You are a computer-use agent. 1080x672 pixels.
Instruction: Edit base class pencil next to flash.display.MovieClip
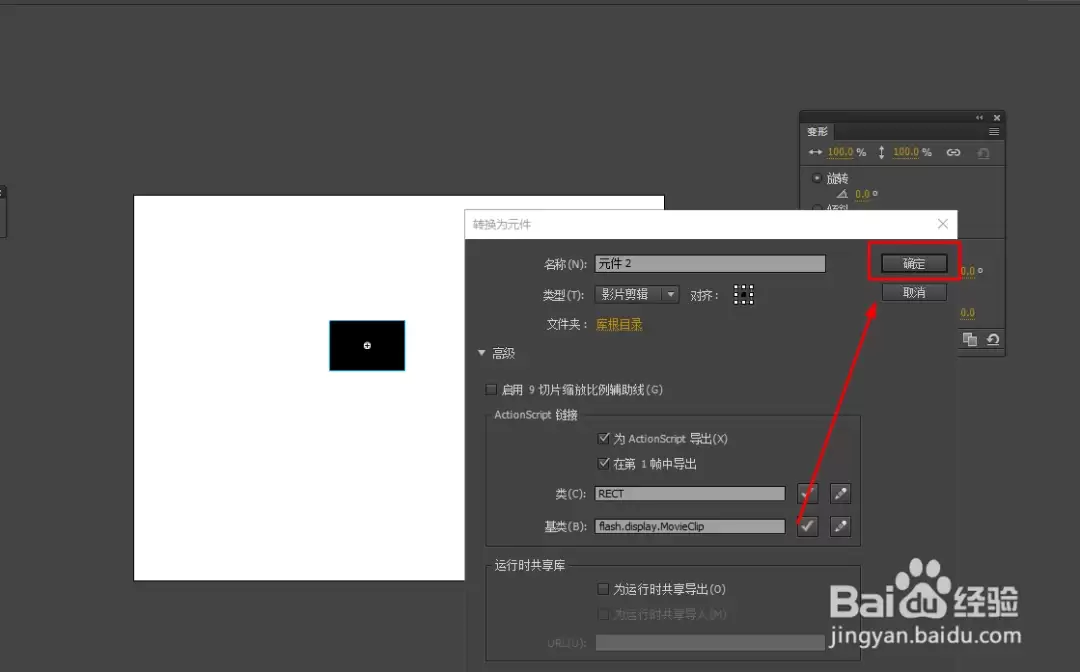coord(840,527)
